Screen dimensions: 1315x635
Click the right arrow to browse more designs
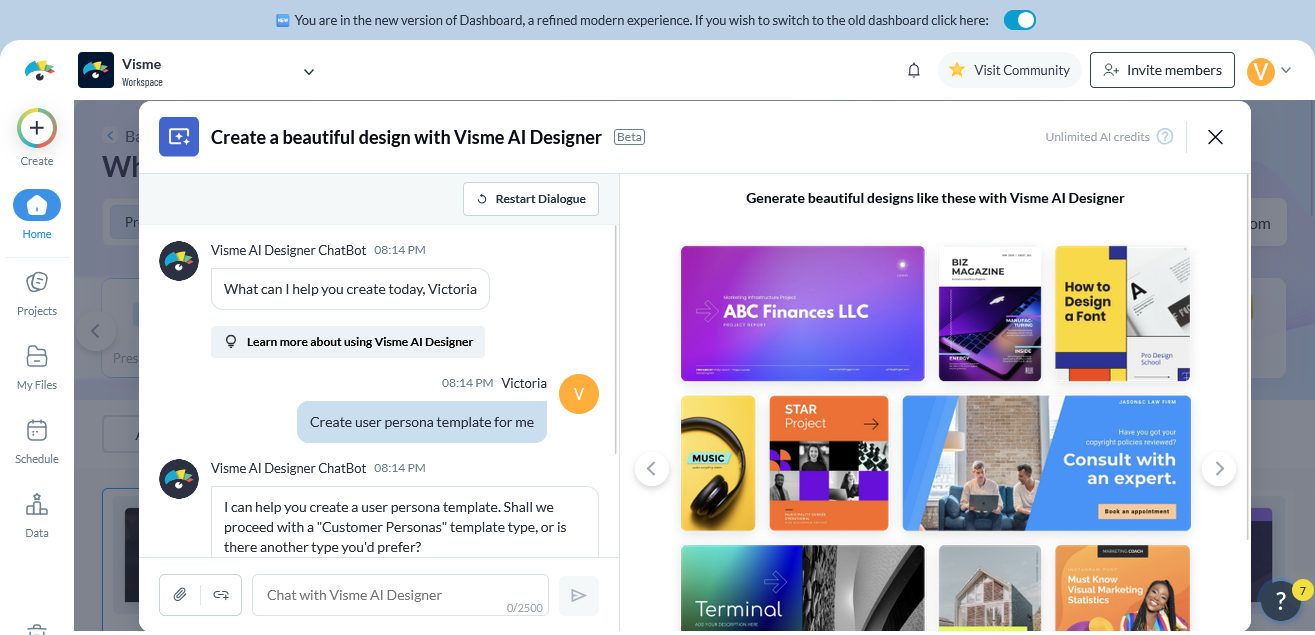pos(1219,468)
